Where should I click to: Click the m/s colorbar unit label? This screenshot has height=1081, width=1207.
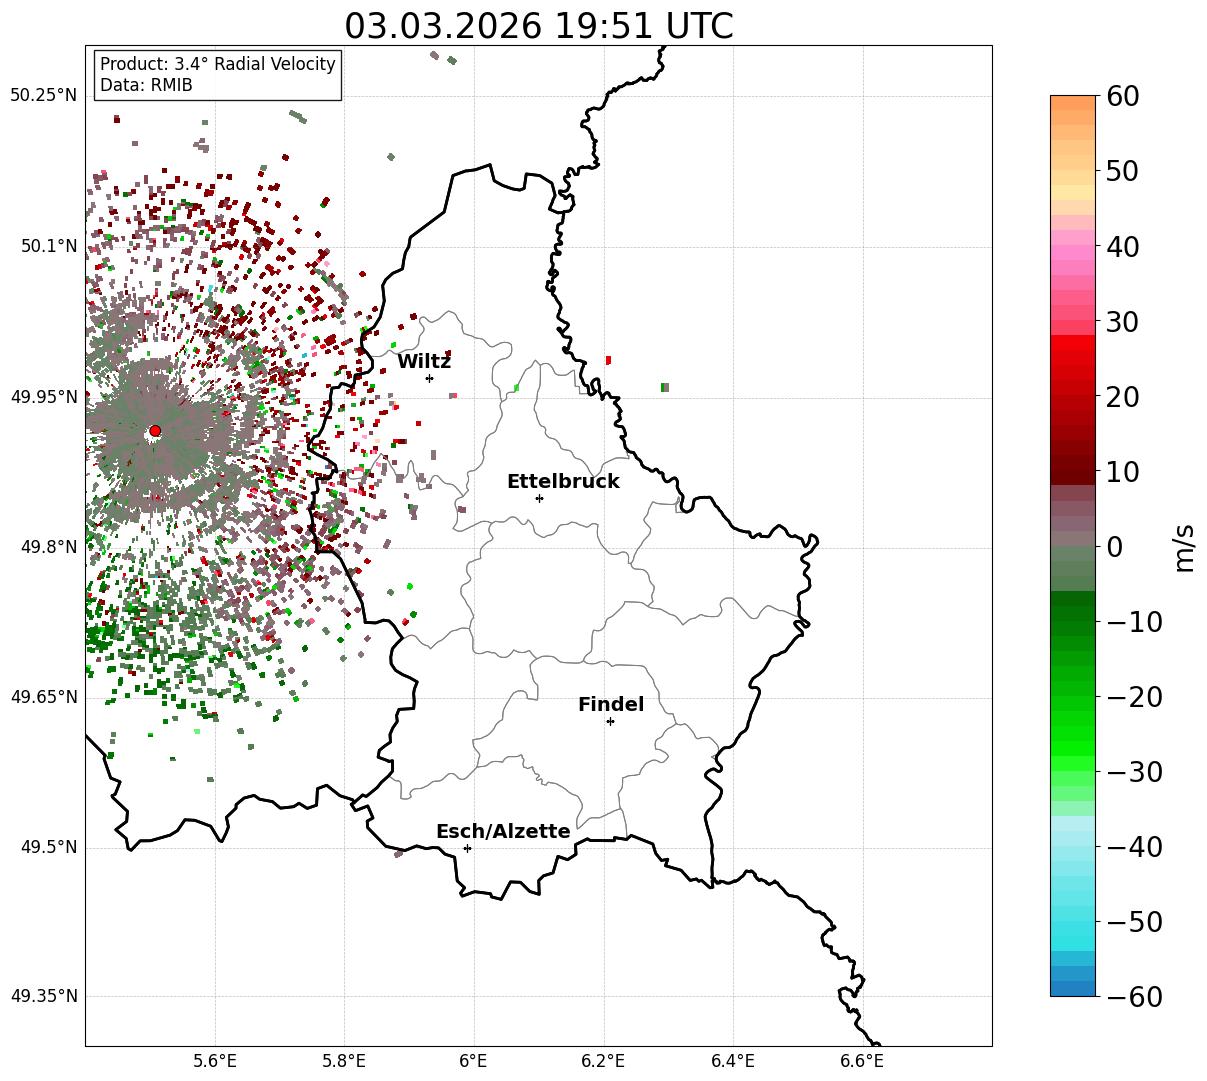click(1184, 546)
